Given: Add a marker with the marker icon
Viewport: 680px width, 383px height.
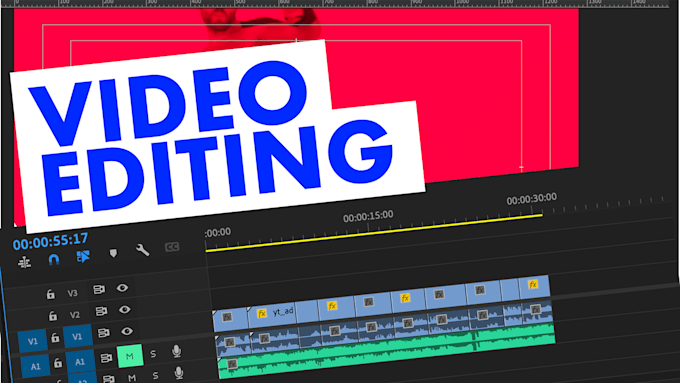Looking at the screenshot, I should [x=113, y=253].
